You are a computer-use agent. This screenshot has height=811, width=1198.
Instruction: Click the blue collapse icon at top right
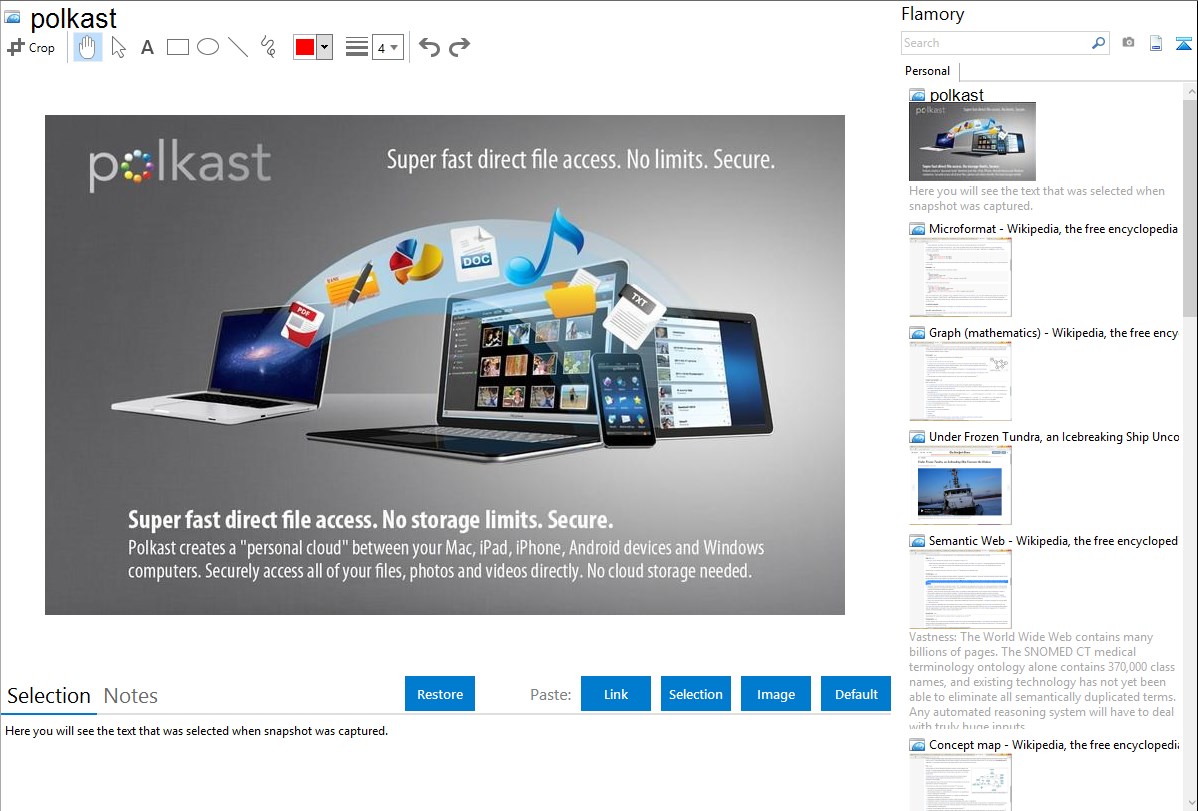pos(1183,43)
